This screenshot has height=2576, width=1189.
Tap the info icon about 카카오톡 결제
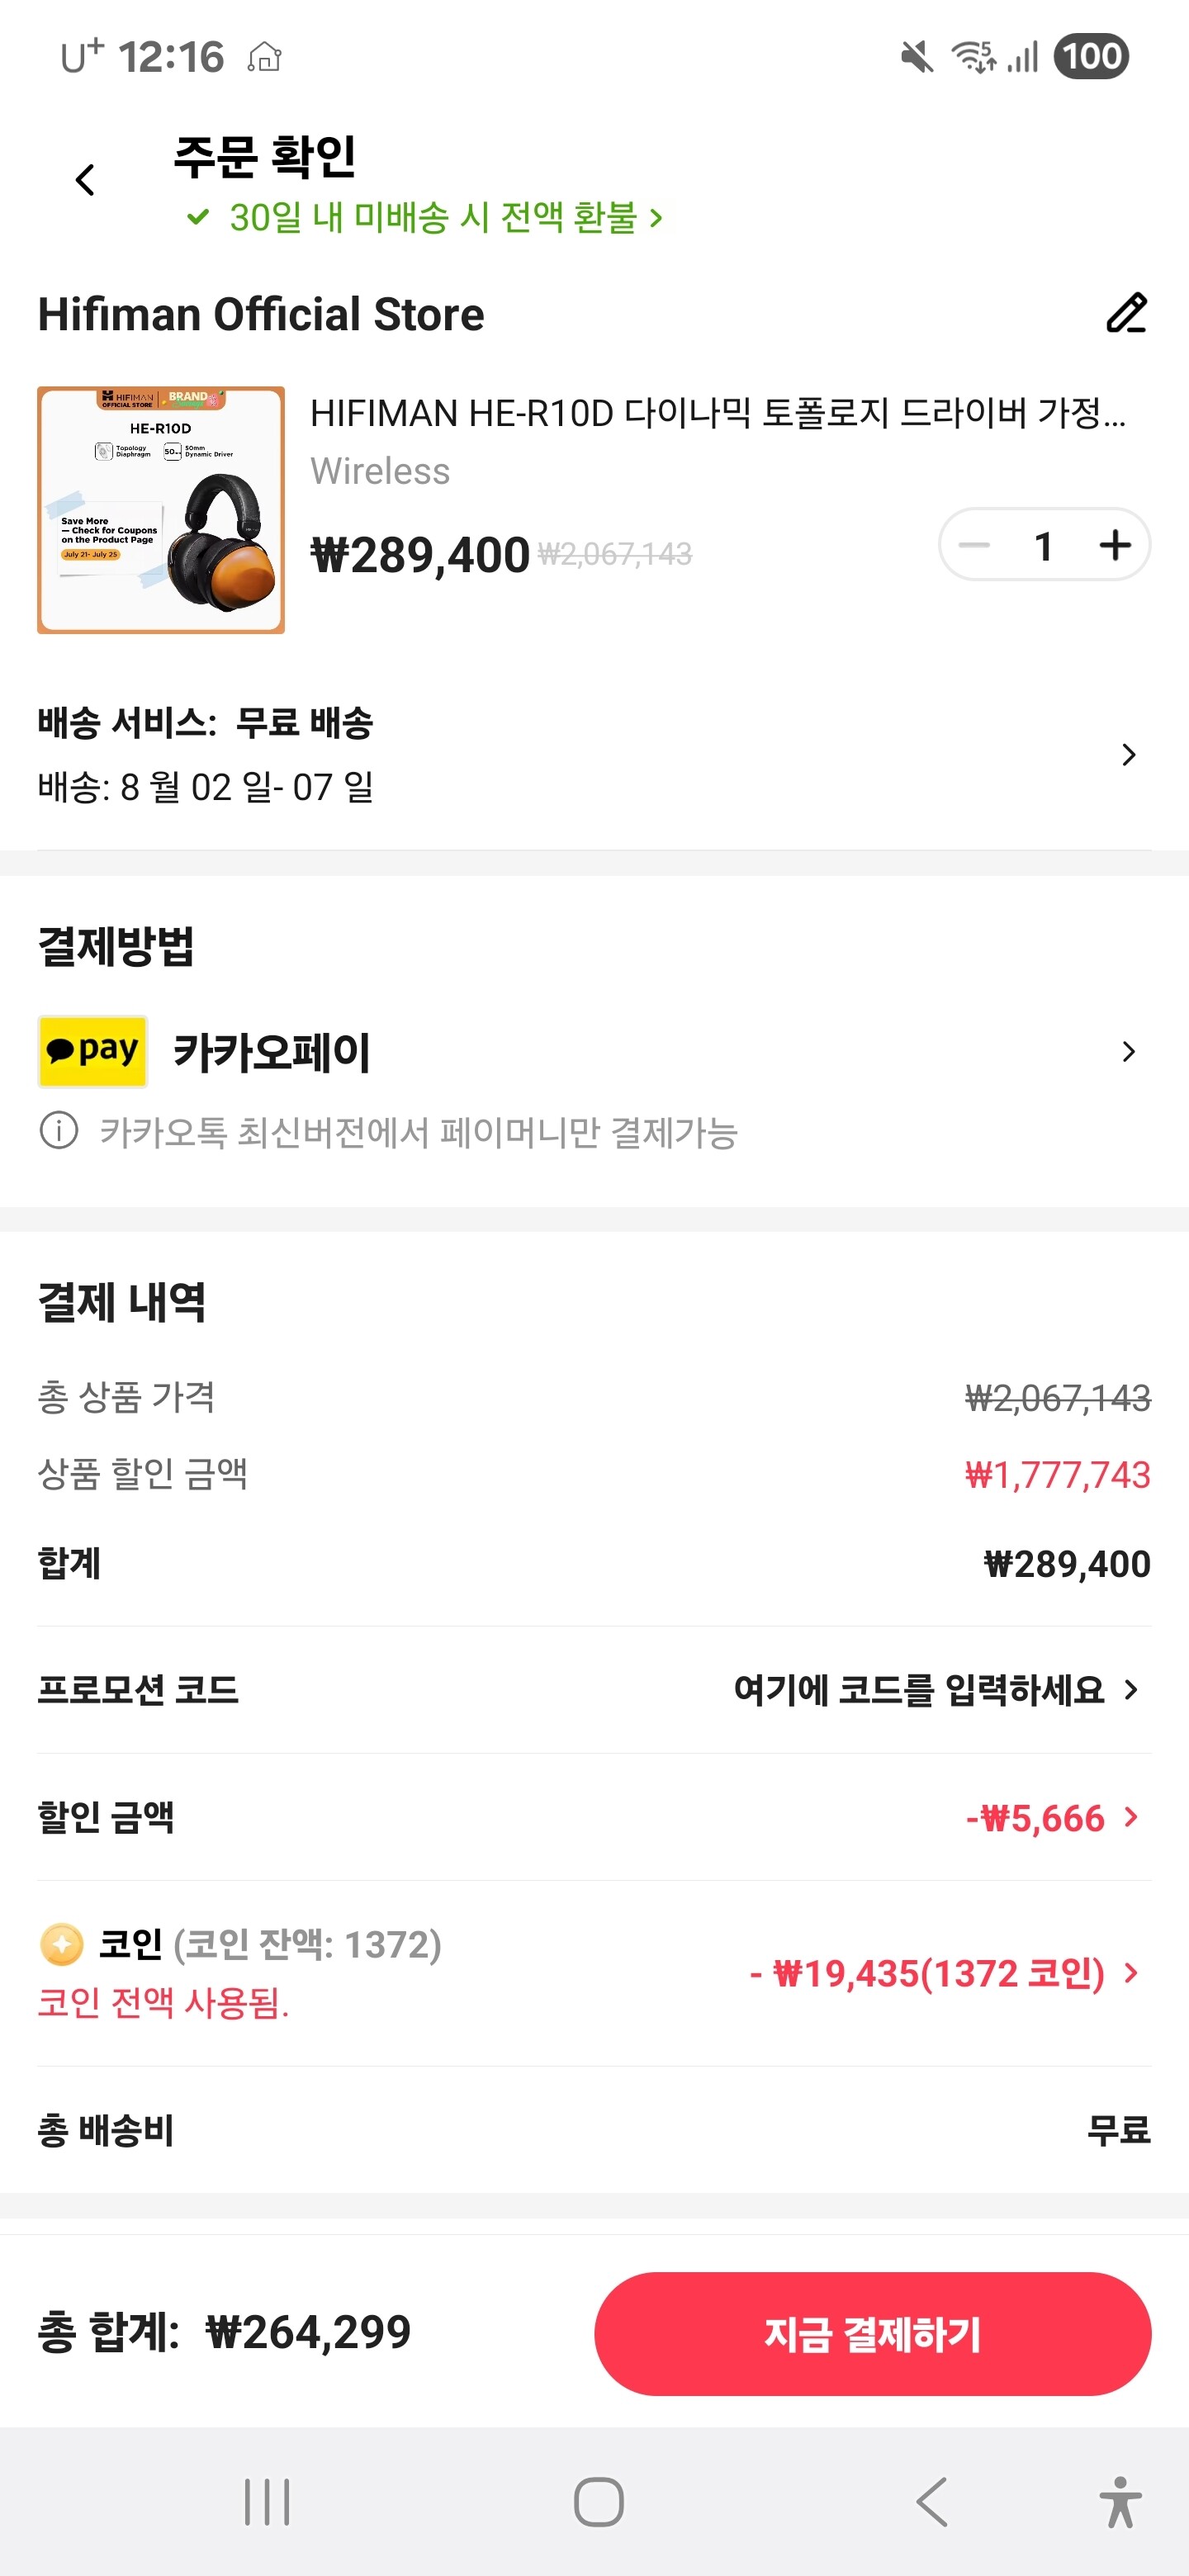click(x=59, y=1131)
